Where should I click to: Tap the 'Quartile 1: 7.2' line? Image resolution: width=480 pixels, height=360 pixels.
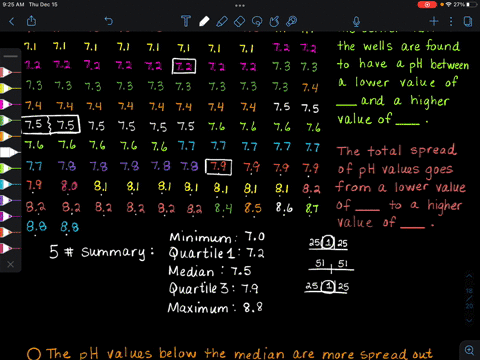216,253
